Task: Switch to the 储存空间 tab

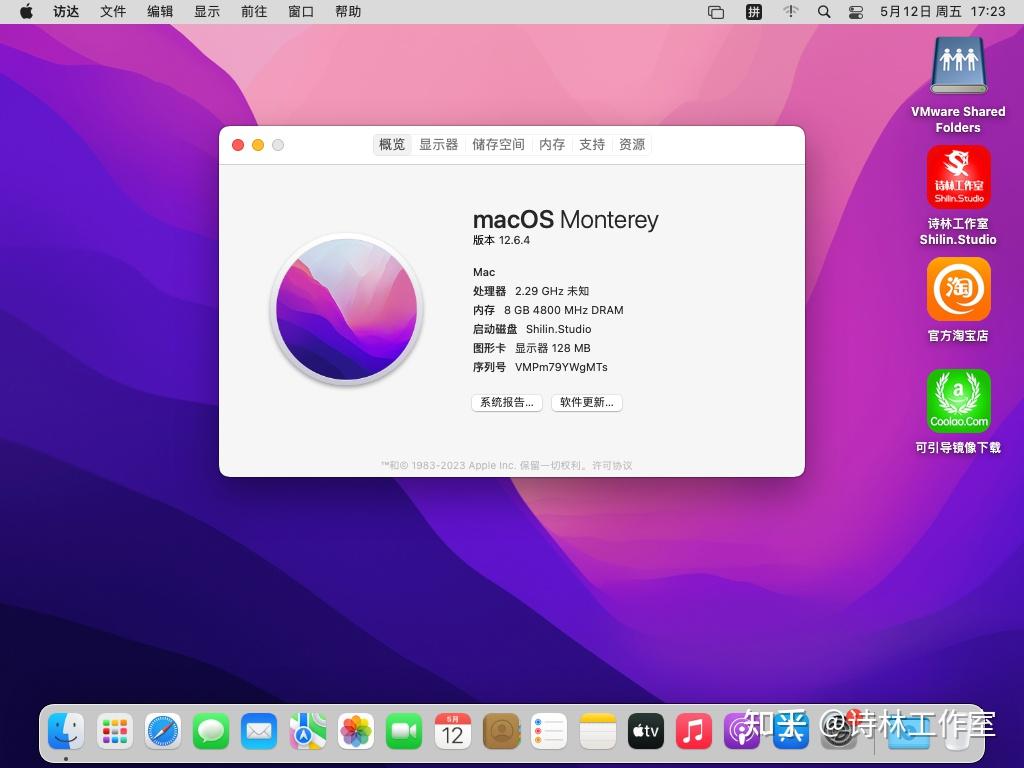Action: tap(498, 144)
